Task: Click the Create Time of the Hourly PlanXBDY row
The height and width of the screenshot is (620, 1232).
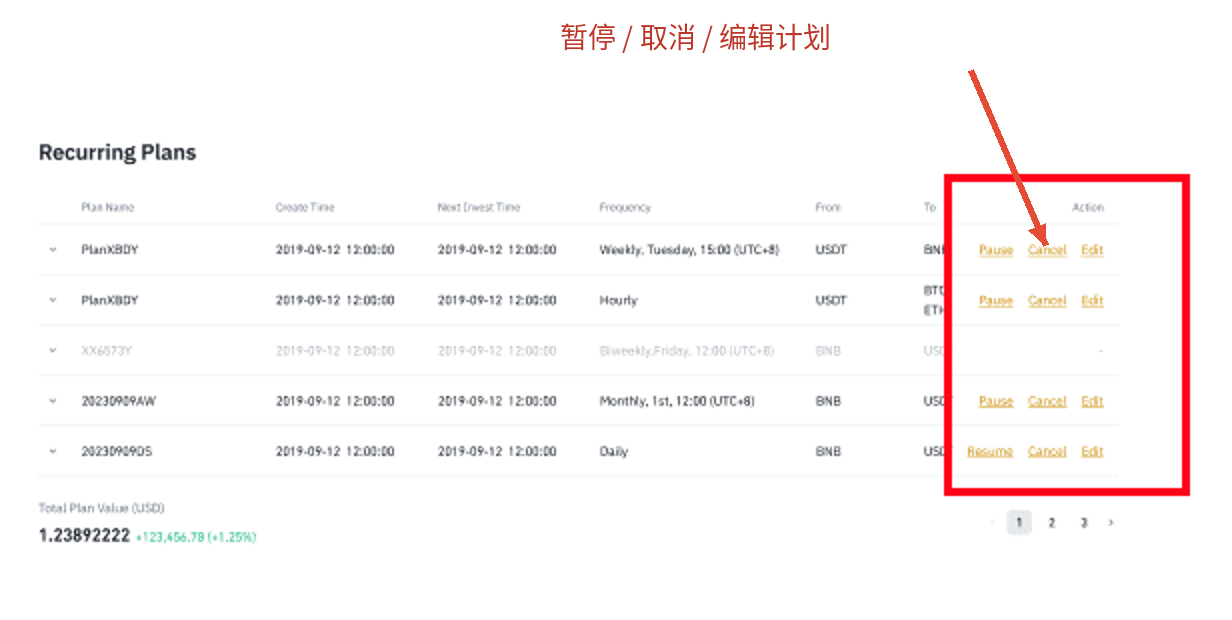Action: pyautogui.click(x=335, y=300)
